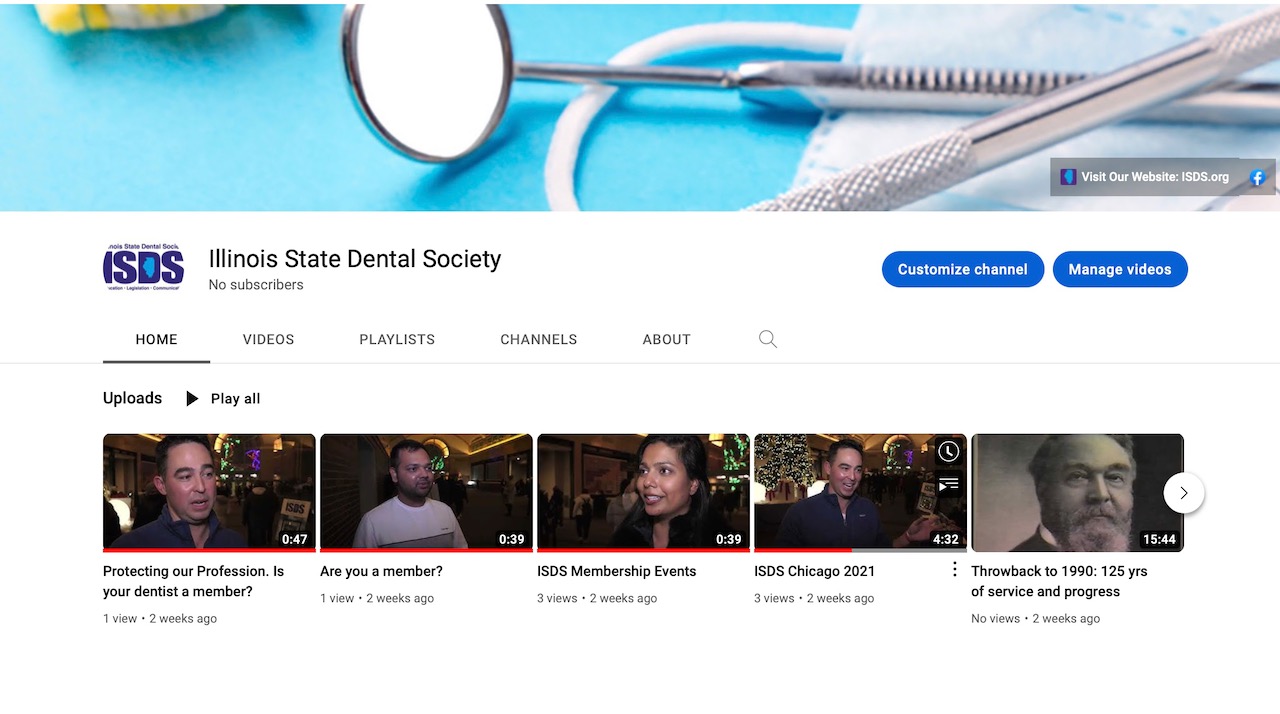Image resolution: width=1280 pixels, height=714 pixels.
Task: Open the Channels tab
Action: click(x=539, y=339)
